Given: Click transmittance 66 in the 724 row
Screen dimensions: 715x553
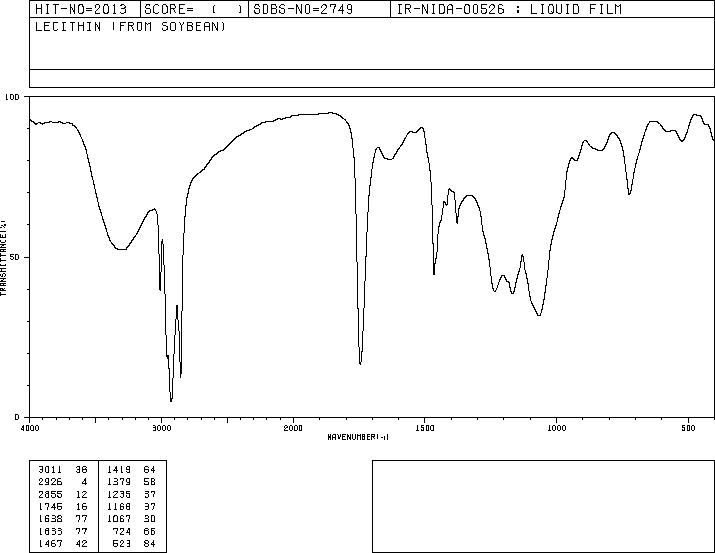Looking at the screenshot, I should (x=150, y=531).
